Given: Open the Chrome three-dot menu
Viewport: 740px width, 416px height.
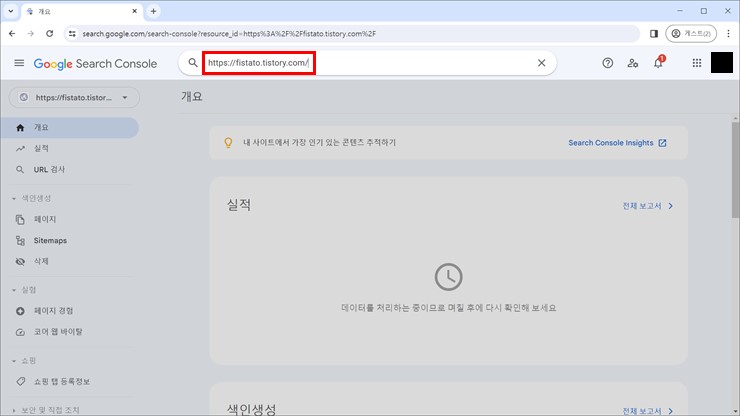Looking at the screenshot, I should point(728,34).
